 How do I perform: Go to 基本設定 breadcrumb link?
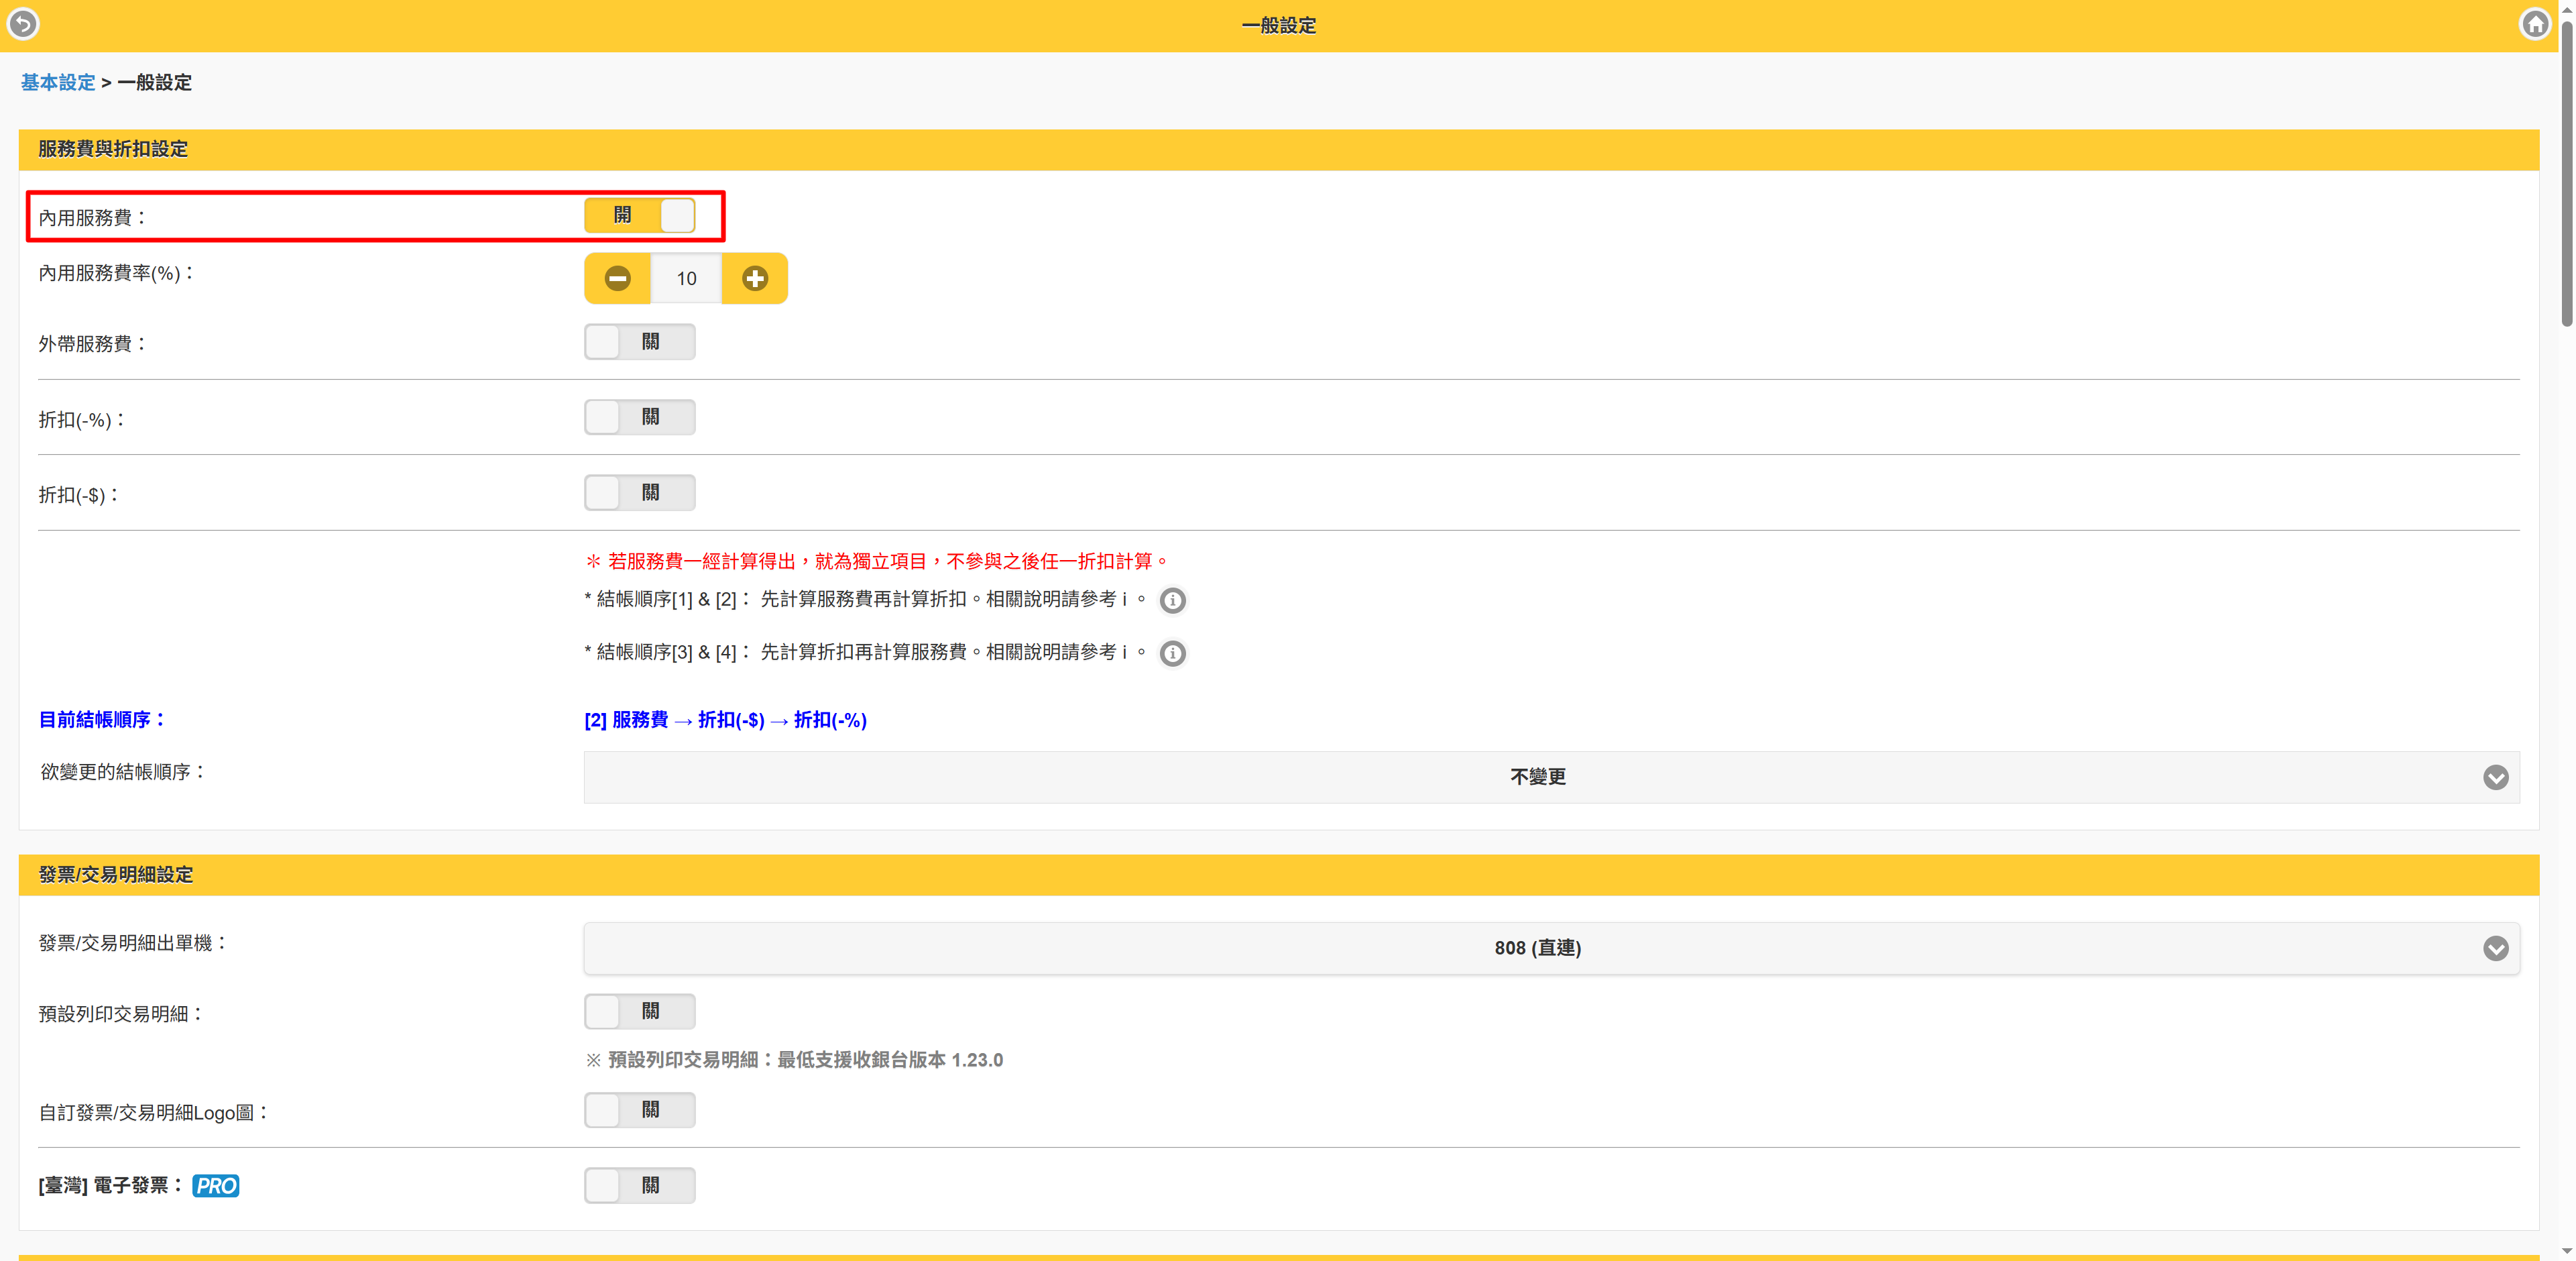click(x=58, y=83)
